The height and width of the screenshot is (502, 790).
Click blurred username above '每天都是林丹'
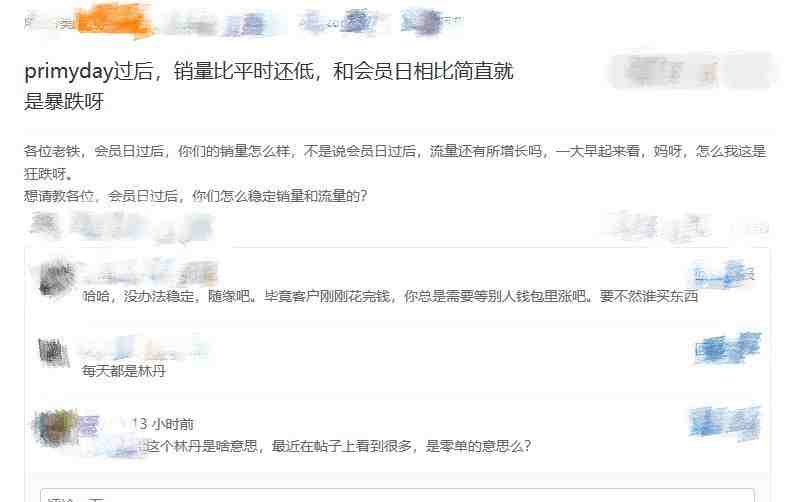[x=144, y=348]
